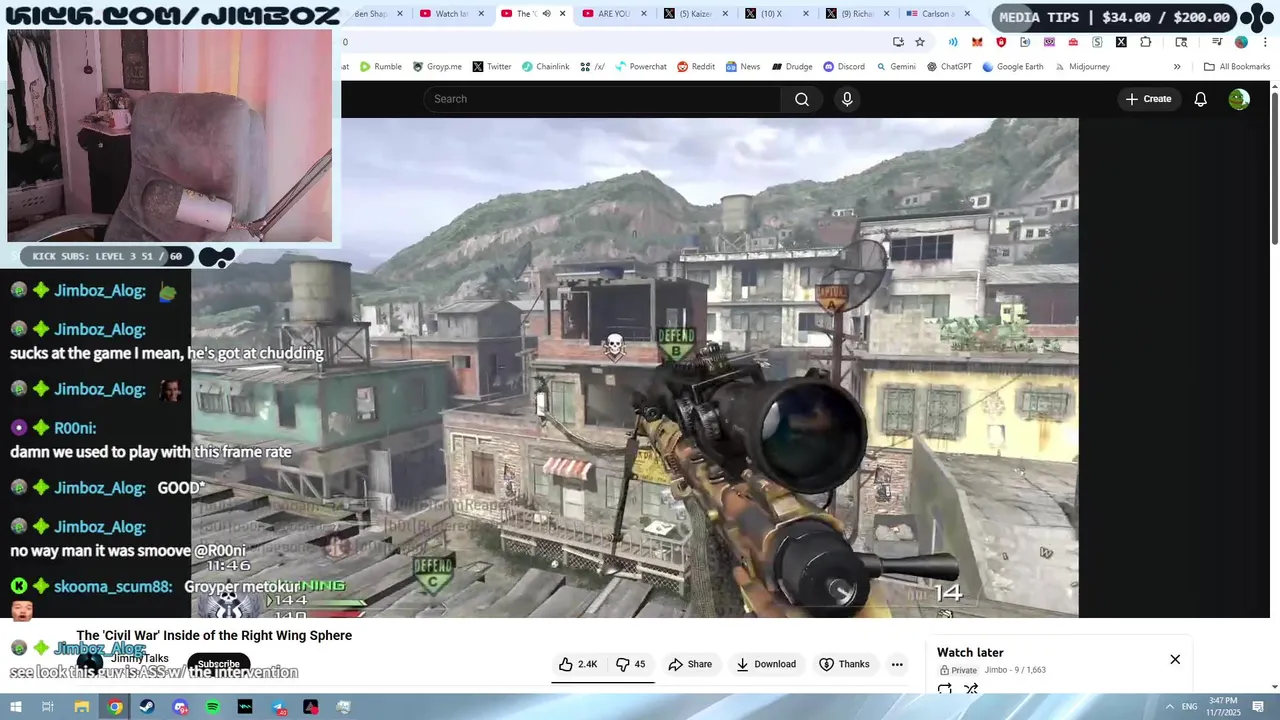
Task: Open the All Bookmarks folder
Action: tap(1237, 67)
